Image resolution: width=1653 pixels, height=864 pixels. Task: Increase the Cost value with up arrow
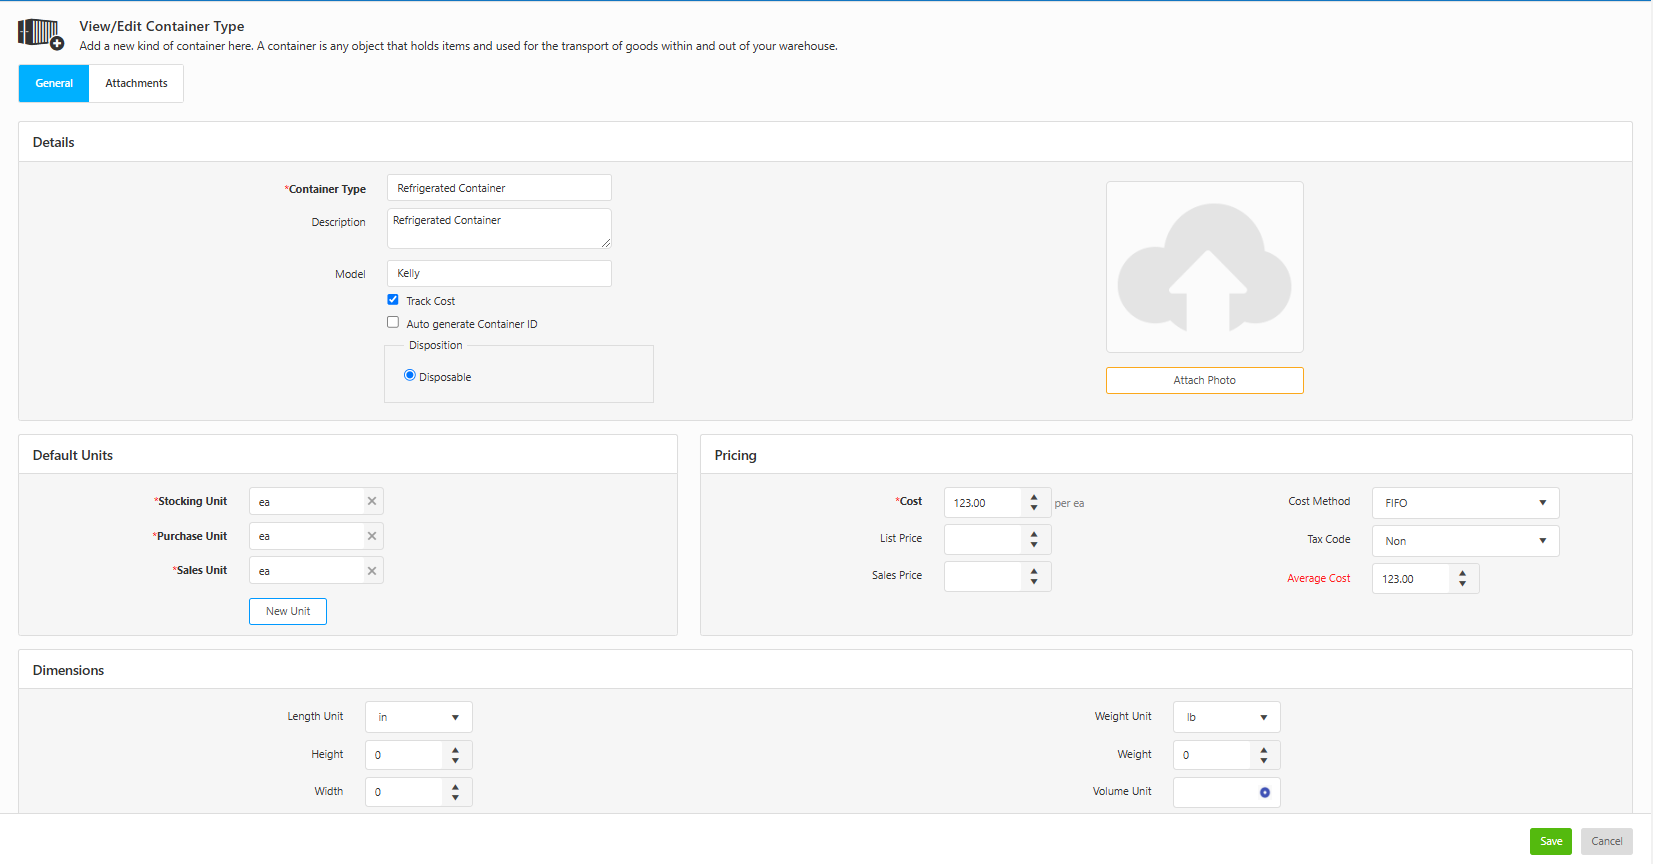[1034, 497]
